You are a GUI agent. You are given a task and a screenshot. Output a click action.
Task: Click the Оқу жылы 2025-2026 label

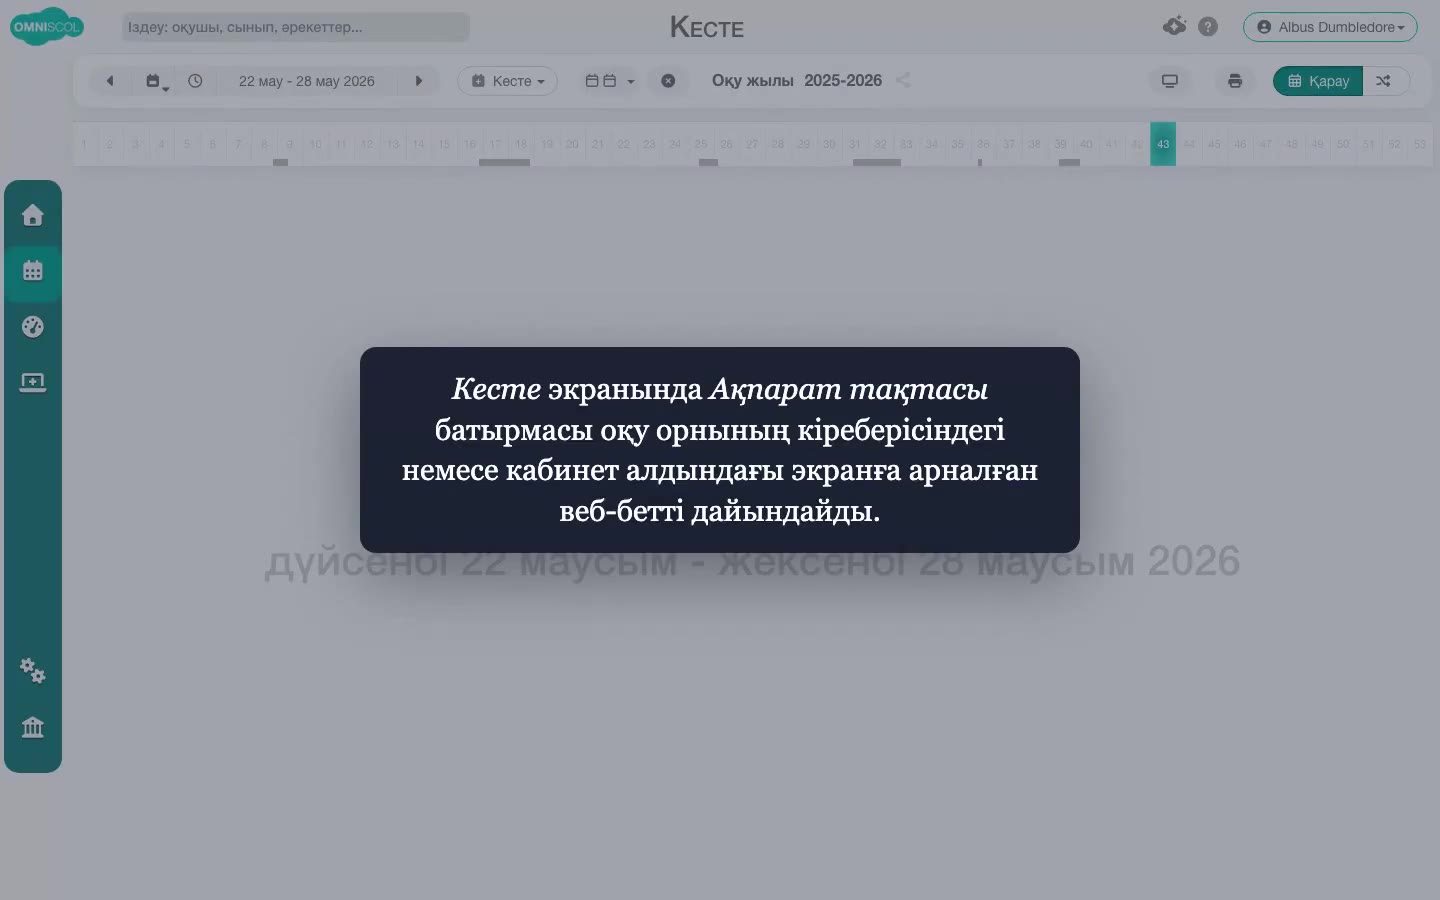click(x=797, y=81)
